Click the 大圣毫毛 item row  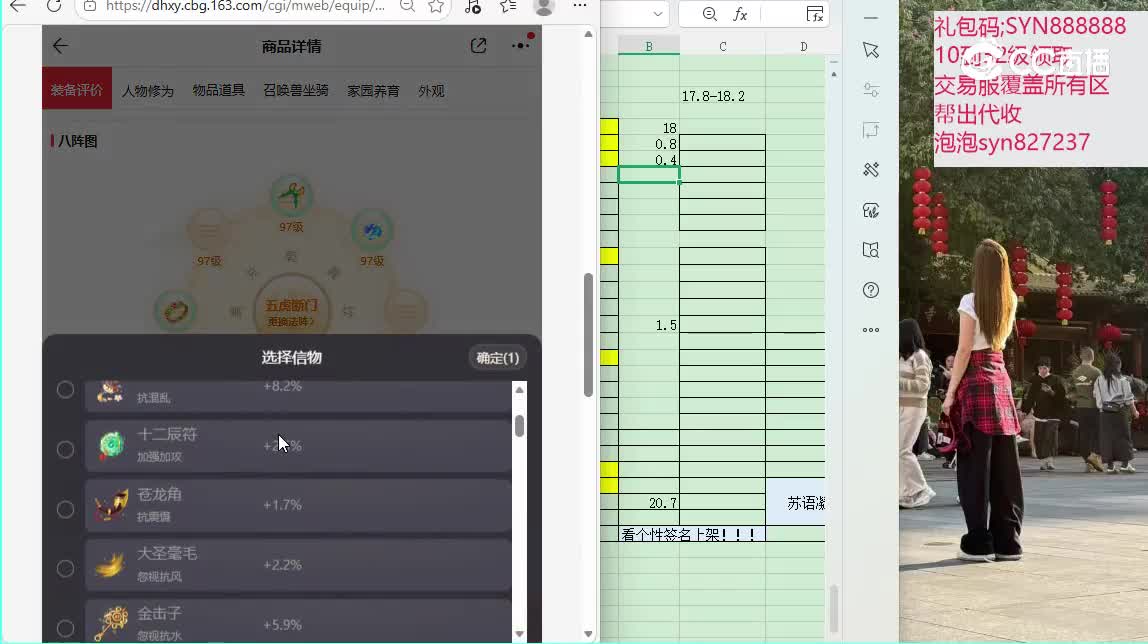[298, 564]
